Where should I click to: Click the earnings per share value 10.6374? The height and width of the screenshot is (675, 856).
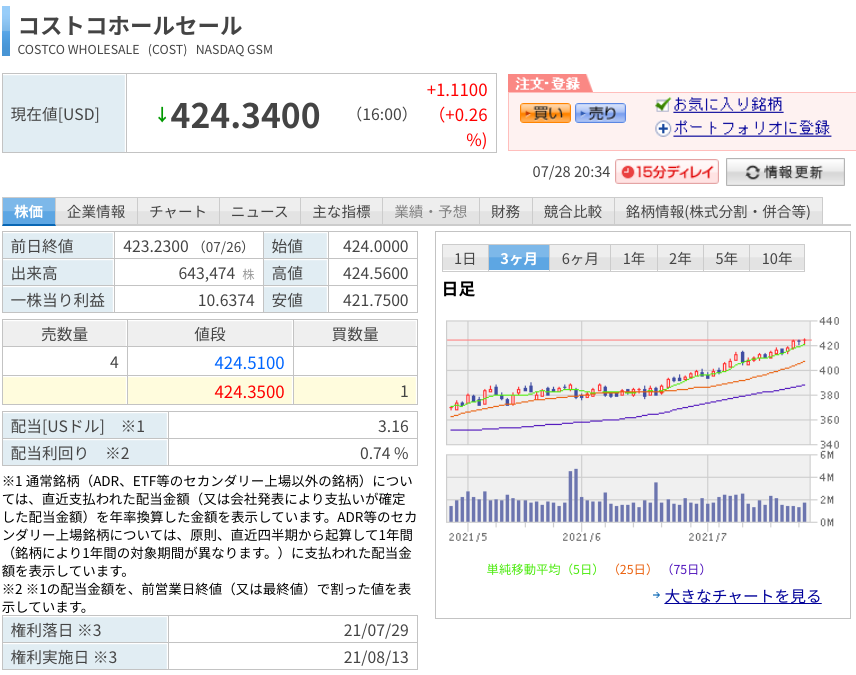tap(226, 300)
